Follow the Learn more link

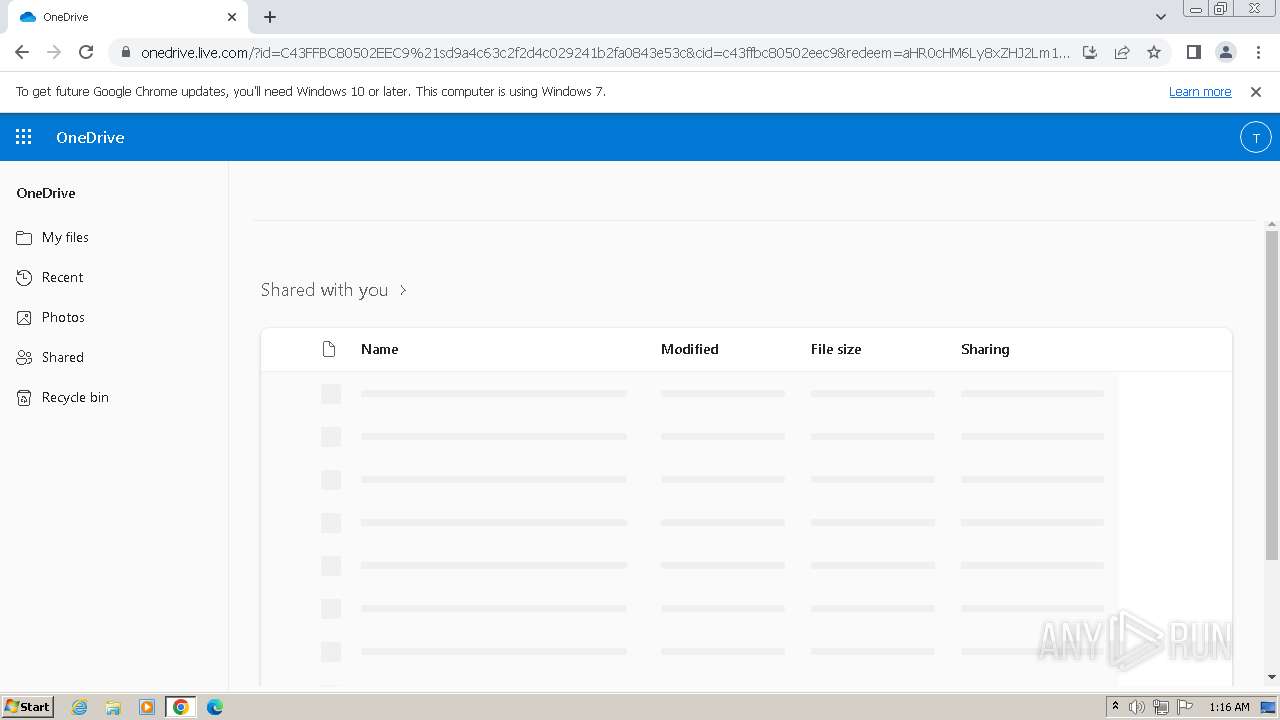coord(1200,91)
